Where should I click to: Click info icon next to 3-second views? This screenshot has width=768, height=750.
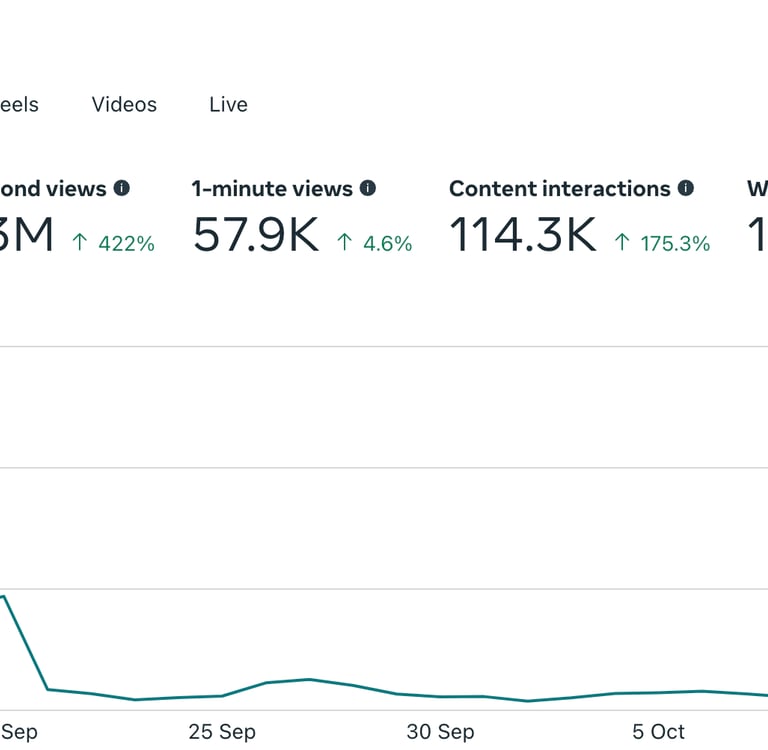122,188
